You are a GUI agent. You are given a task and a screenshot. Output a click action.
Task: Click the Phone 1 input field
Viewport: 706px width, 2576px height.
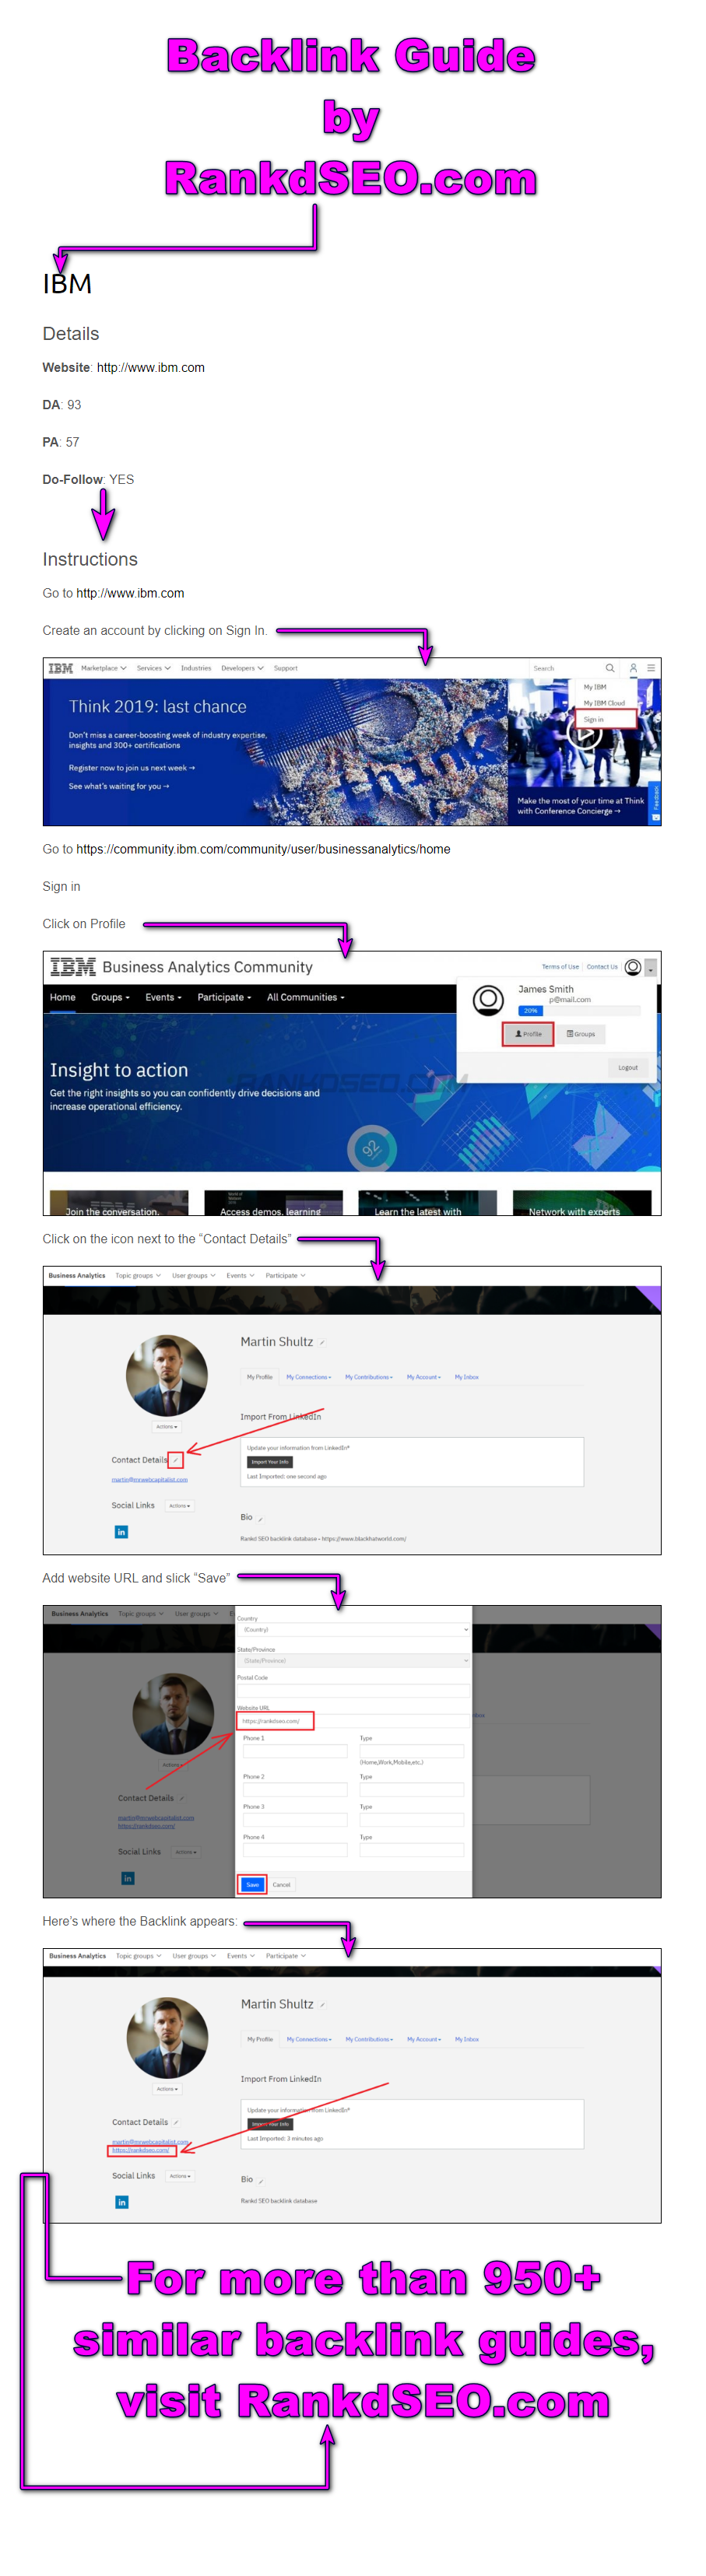tap(295, 1751)
